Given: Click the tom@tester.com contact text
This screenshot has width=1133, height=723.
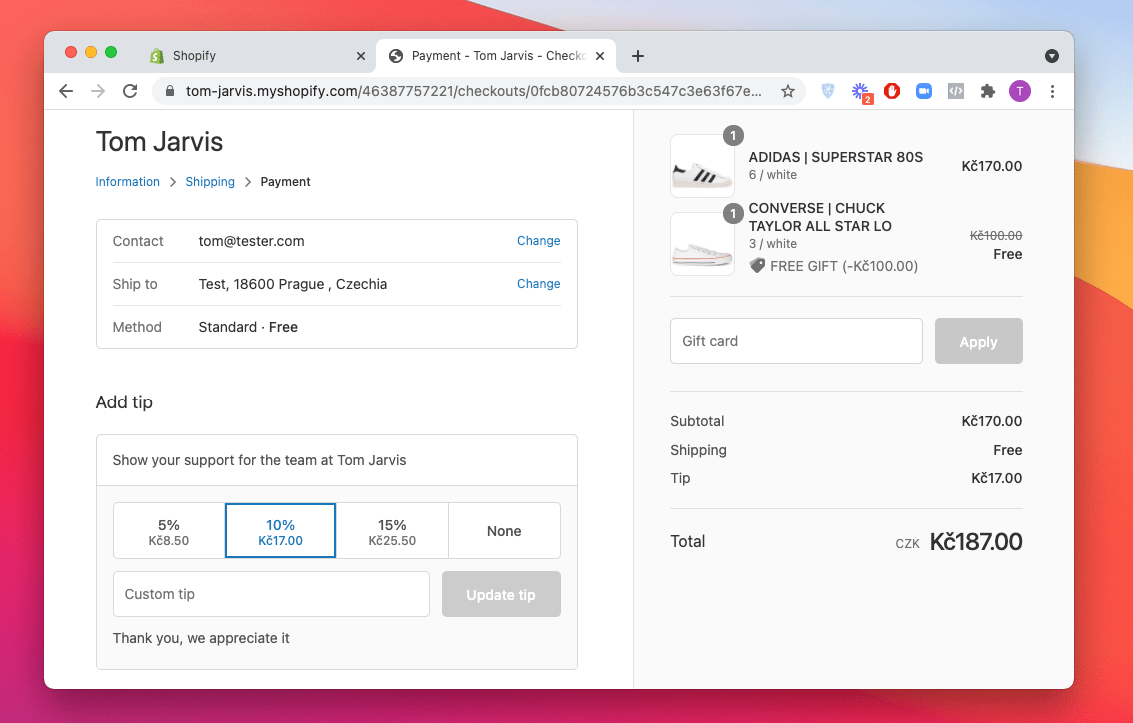Looking at the screenshot, I should pyautogui.click(x=251, y=241).
